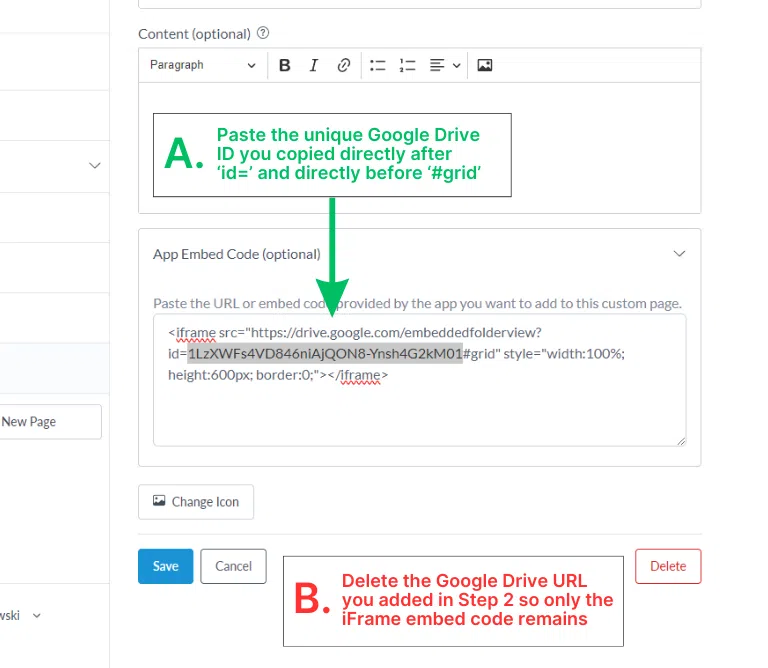Apply numbered list formatting
Image resolution: width=768 pixels, height=668 pixels.
[407, 65]
